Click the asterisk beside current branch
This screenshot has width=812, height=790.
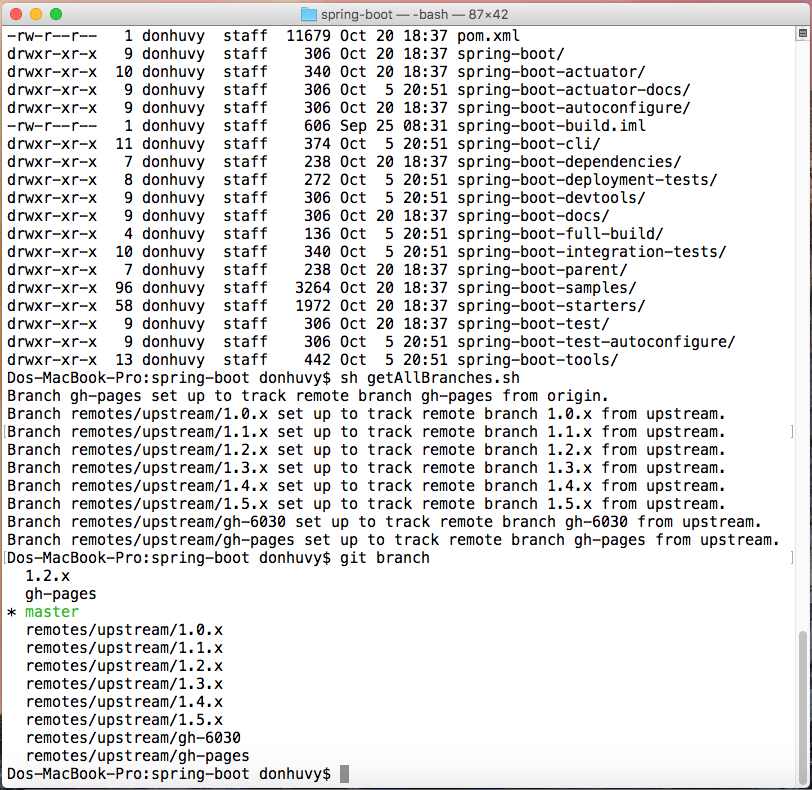pos(11,612)
